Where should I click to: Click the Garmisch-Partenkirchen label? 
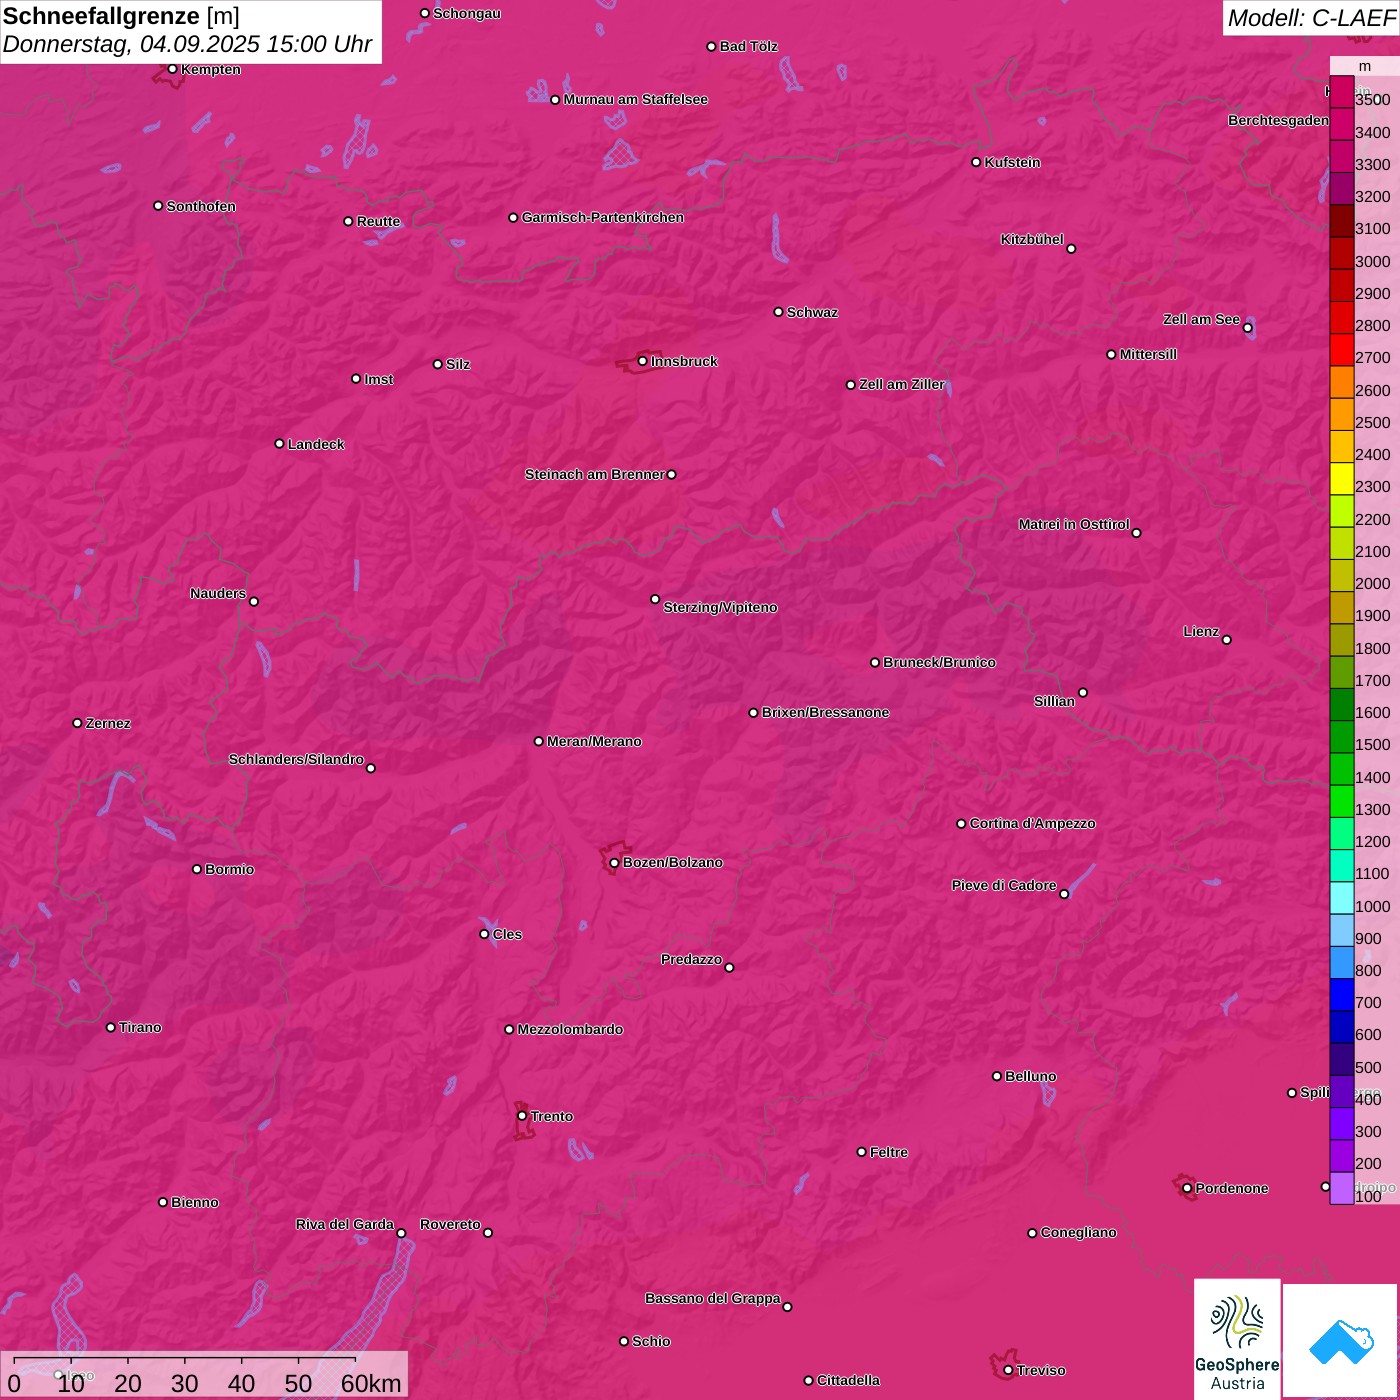(x=603, y=217)
